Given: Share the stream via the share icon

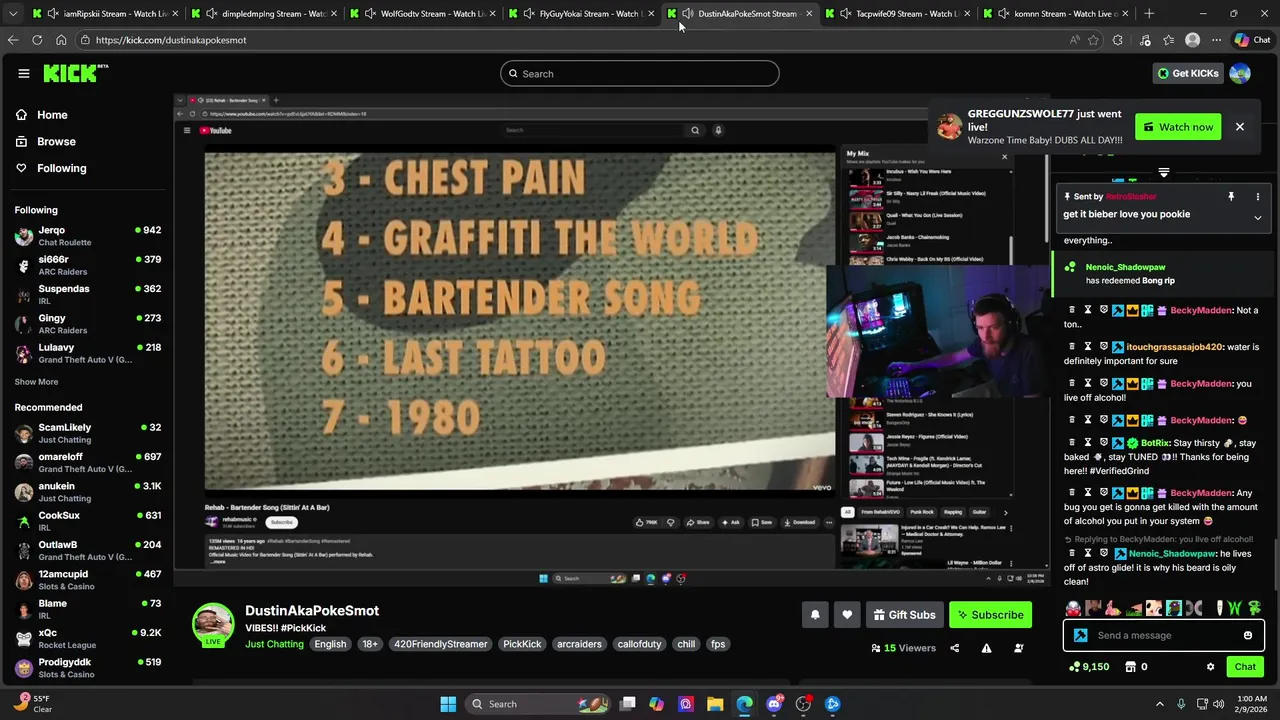Looking at the screenshot, I should tap(954, 648).
